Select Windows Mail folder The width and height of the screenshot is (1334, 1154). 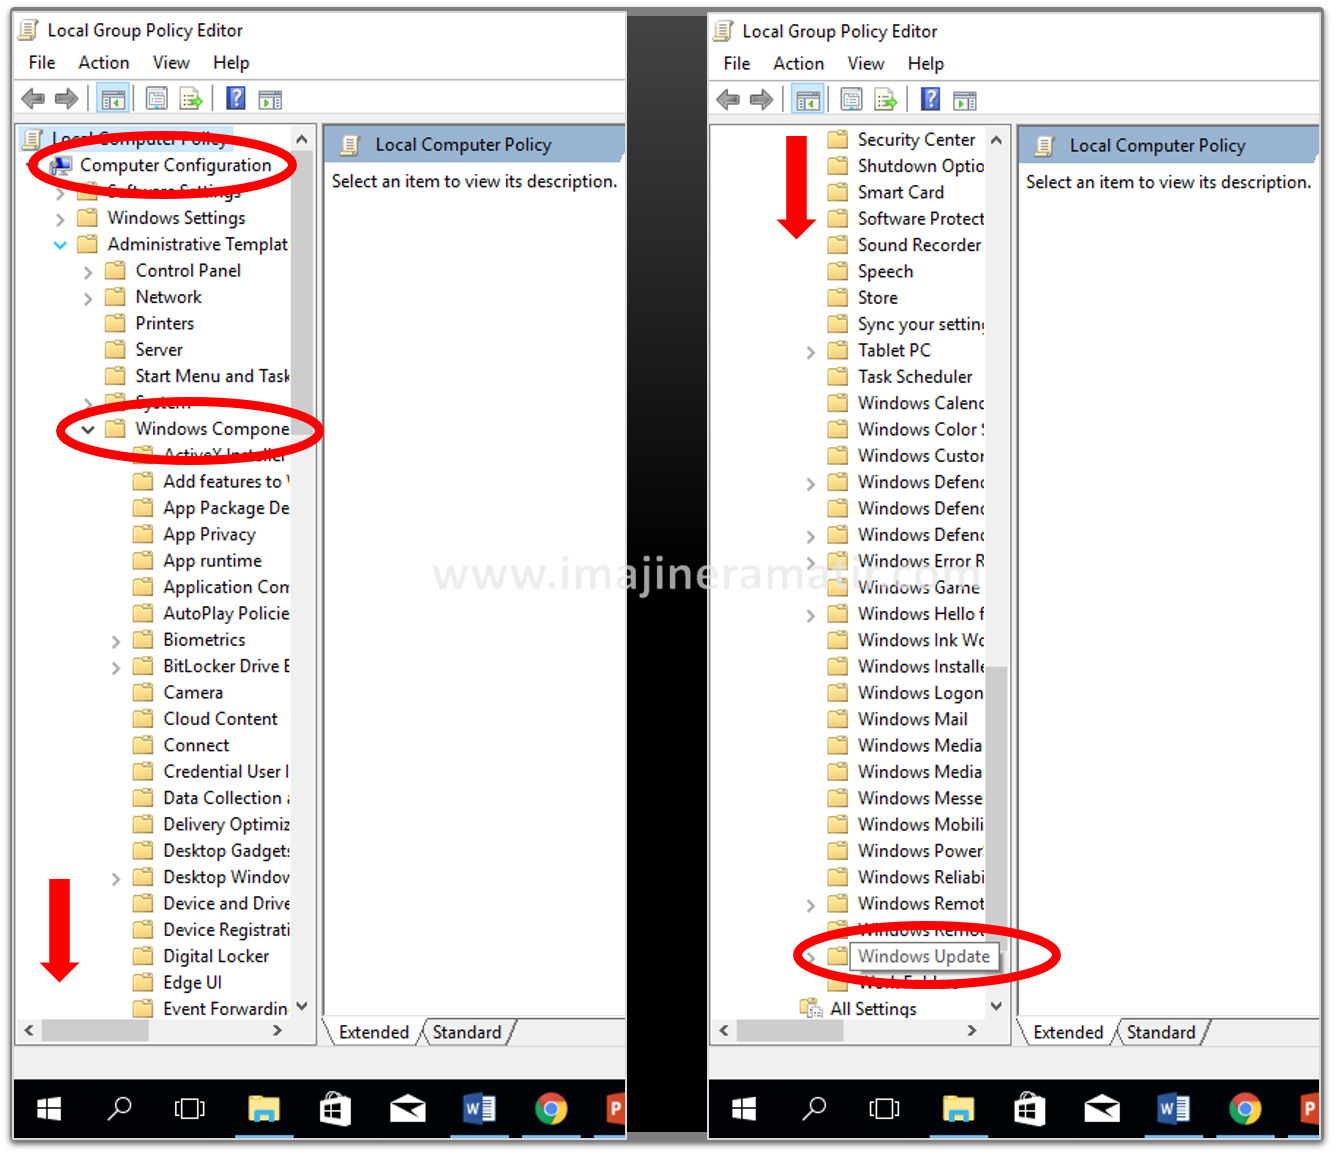pos(912,719)
